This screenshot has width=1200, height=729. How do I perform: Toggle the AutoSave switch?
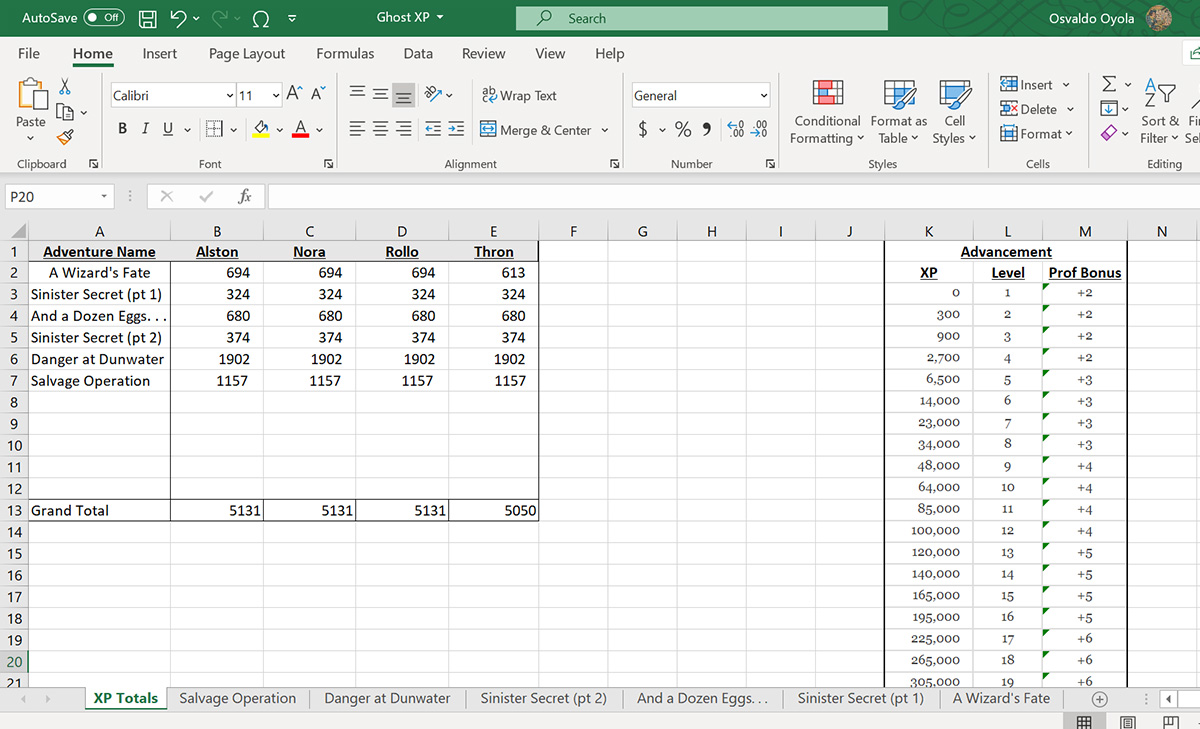click(103, 18)
